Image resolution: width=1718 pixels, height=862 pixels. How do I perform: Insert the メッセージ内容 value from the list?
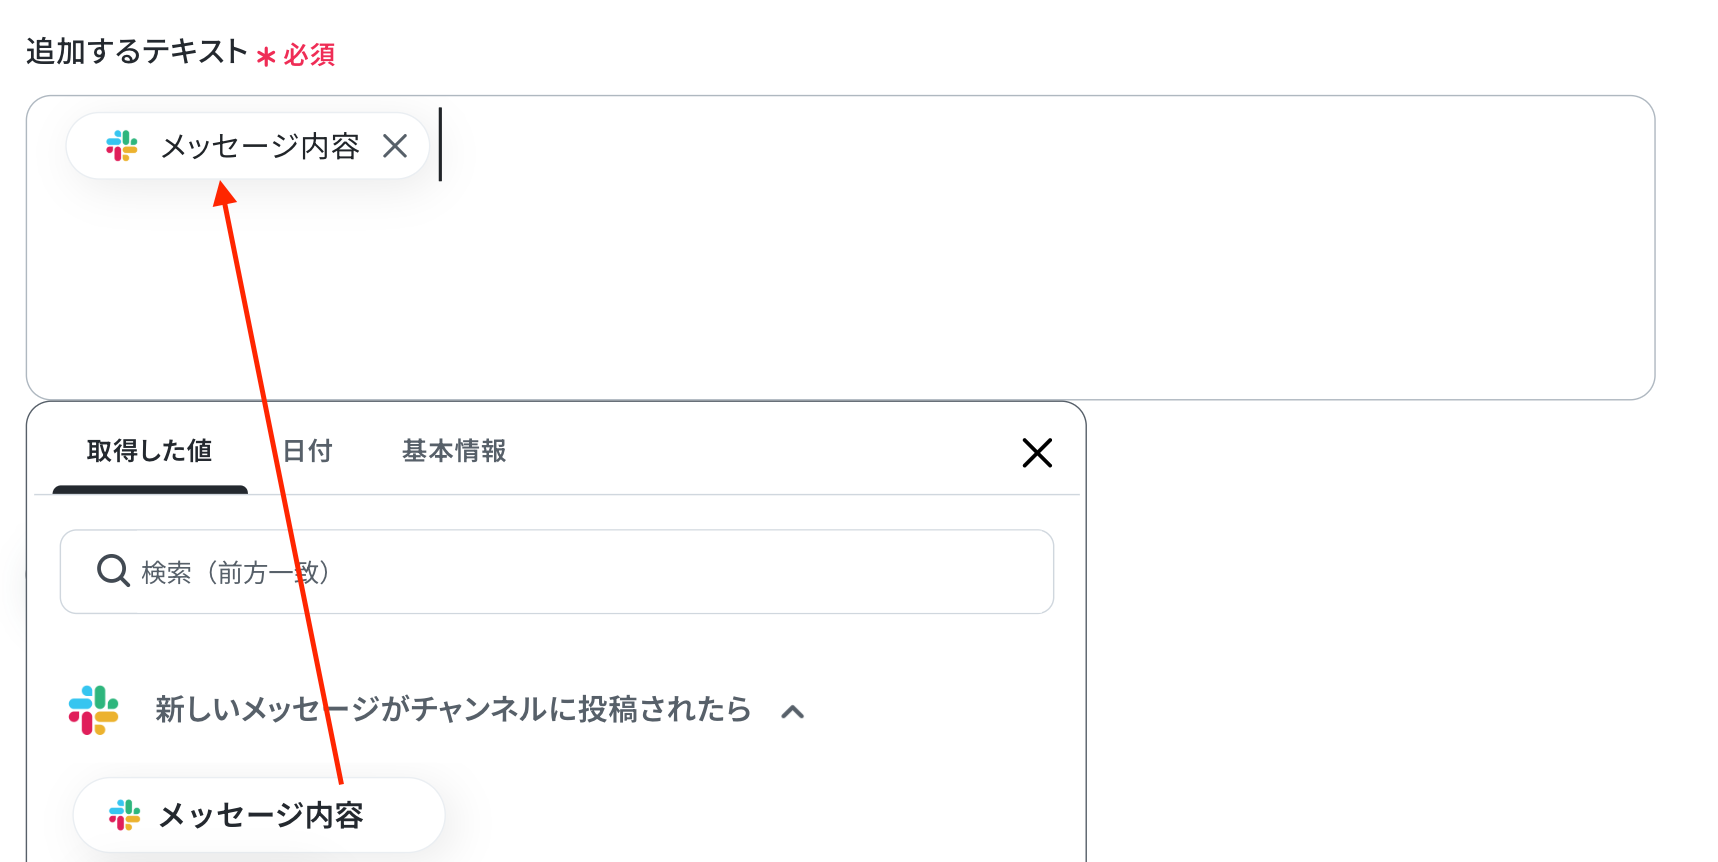click(259, 815)
